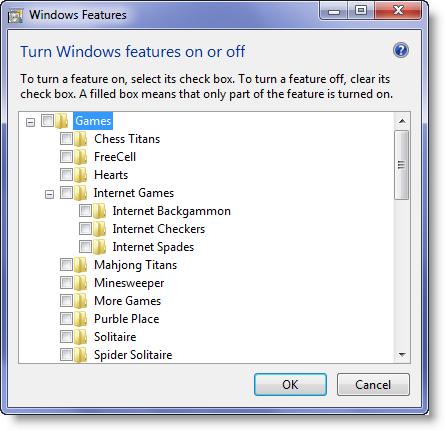The image size is (445, 431).
Task: Click the folder icon beside Chess Titans
Action: pyautogui.click(x=80, y=139)
